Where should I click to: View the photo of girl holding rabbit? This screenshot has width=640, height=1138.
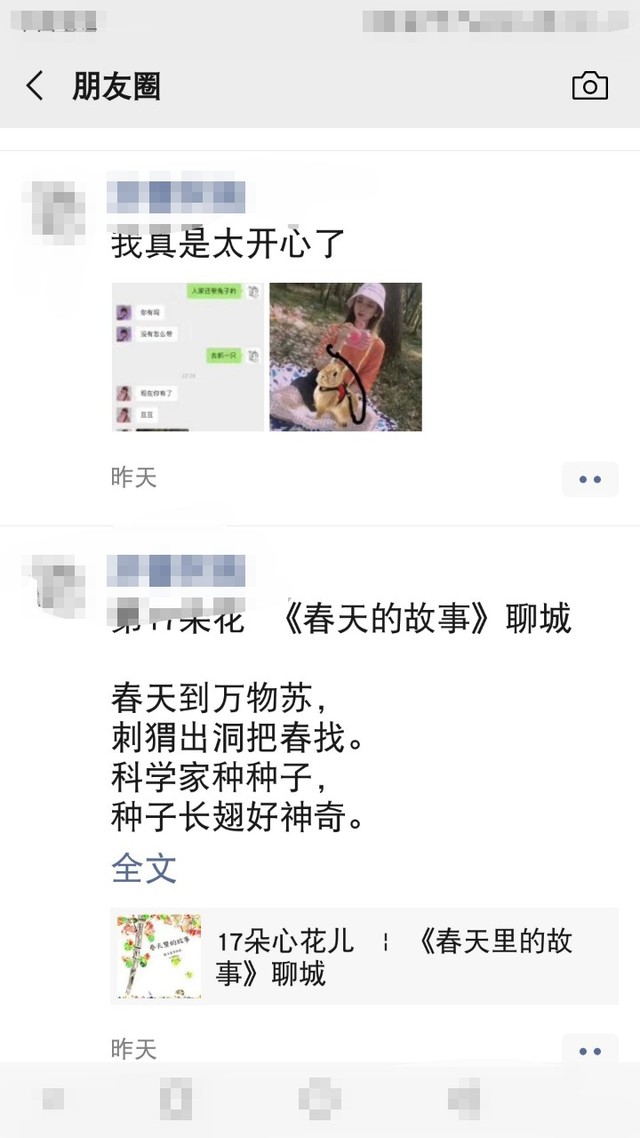click(x=345, y=356)
